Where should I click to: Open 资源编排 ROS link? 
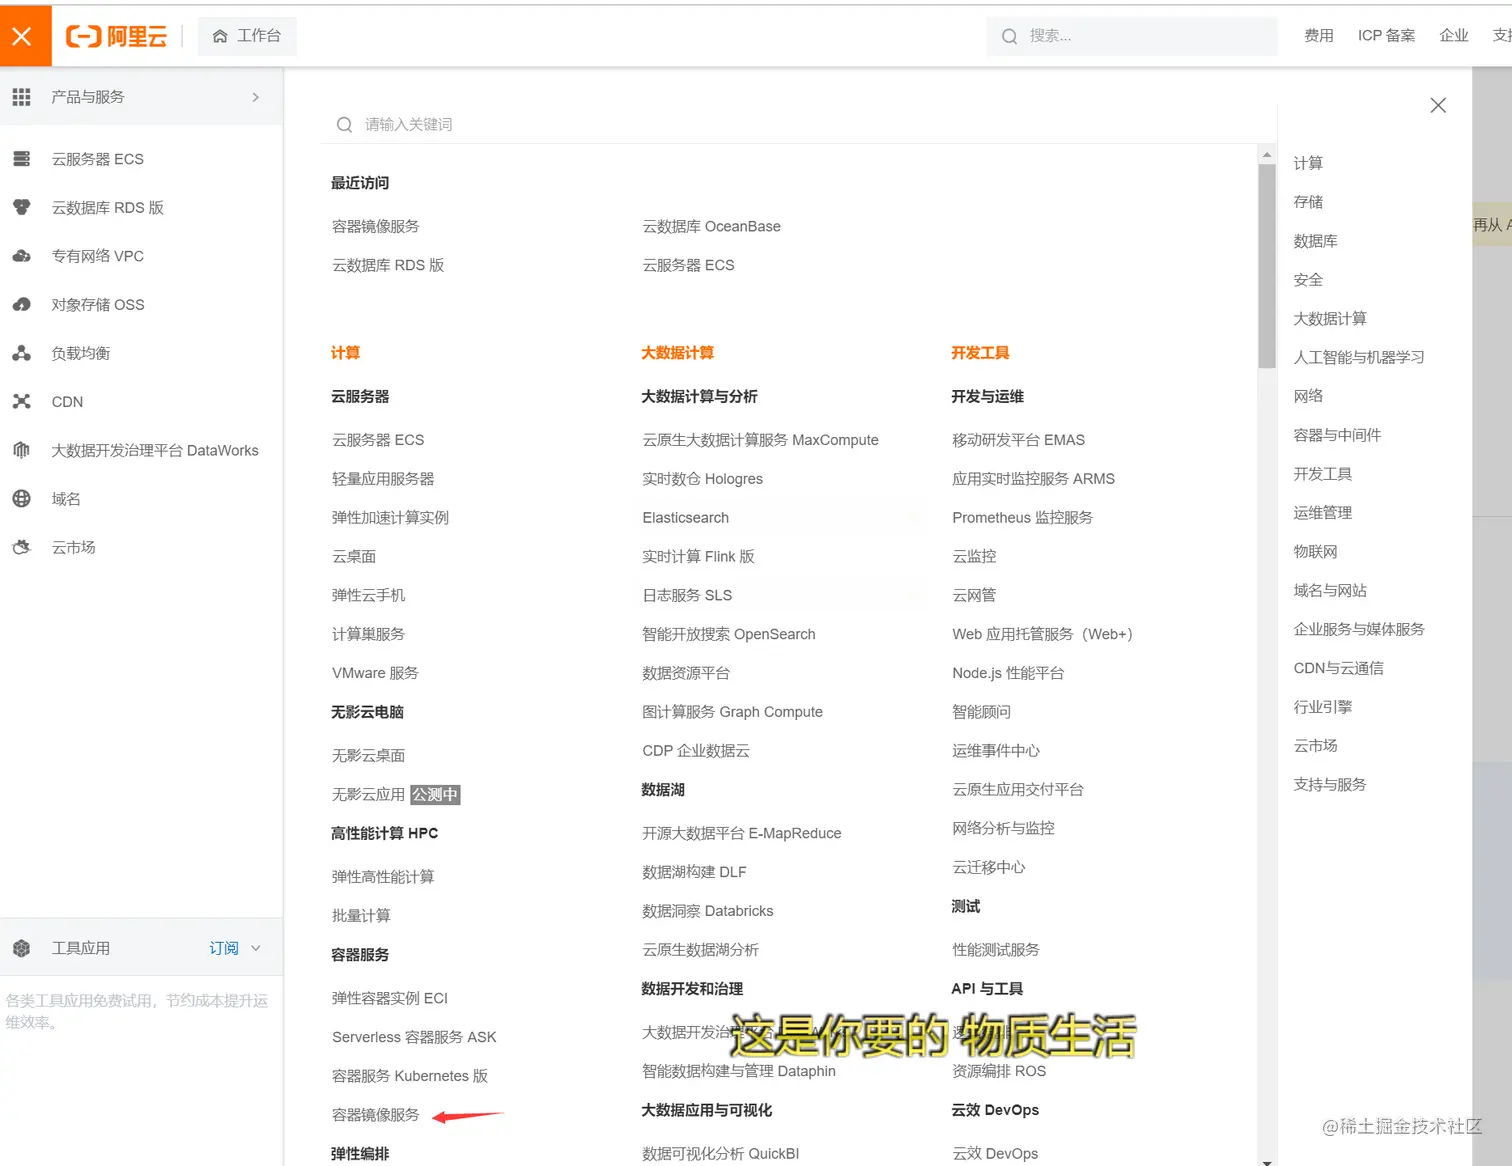click(x=999, y=1071)
